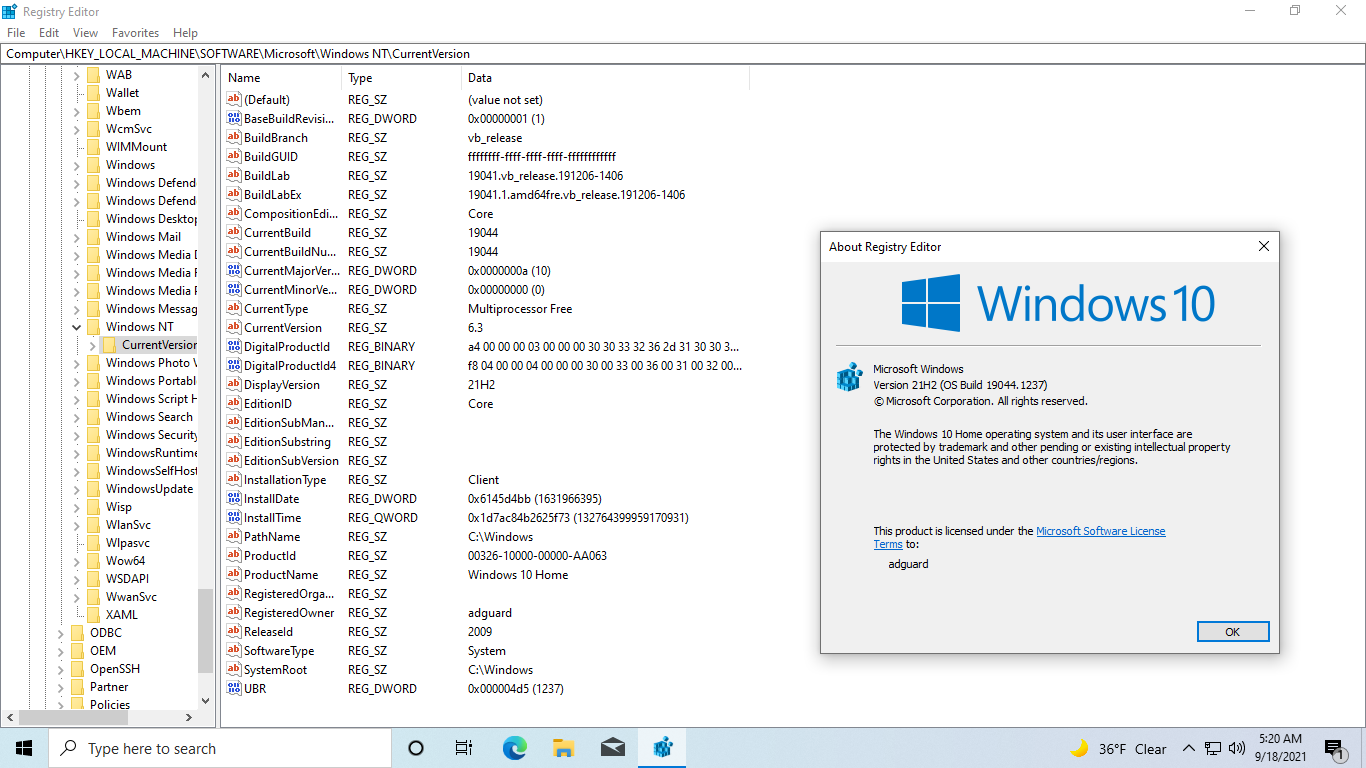The image size is (1366, 768).
Task: Collapse the Windows NT tree node
Action: pyautogui.click(x=76, y=327)
